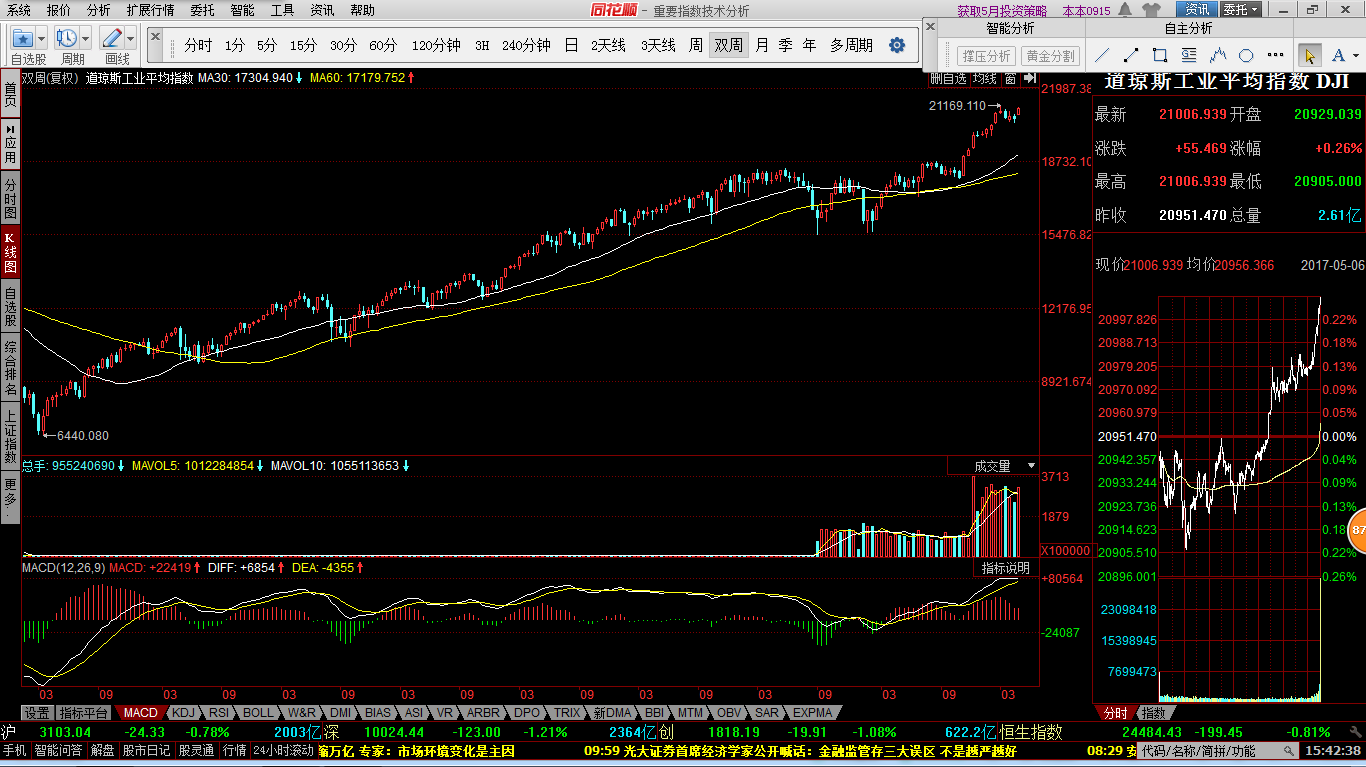Click the 黄金分割 button
Viewport: 1366px width, 767px height.
[x=1050, y=56]
